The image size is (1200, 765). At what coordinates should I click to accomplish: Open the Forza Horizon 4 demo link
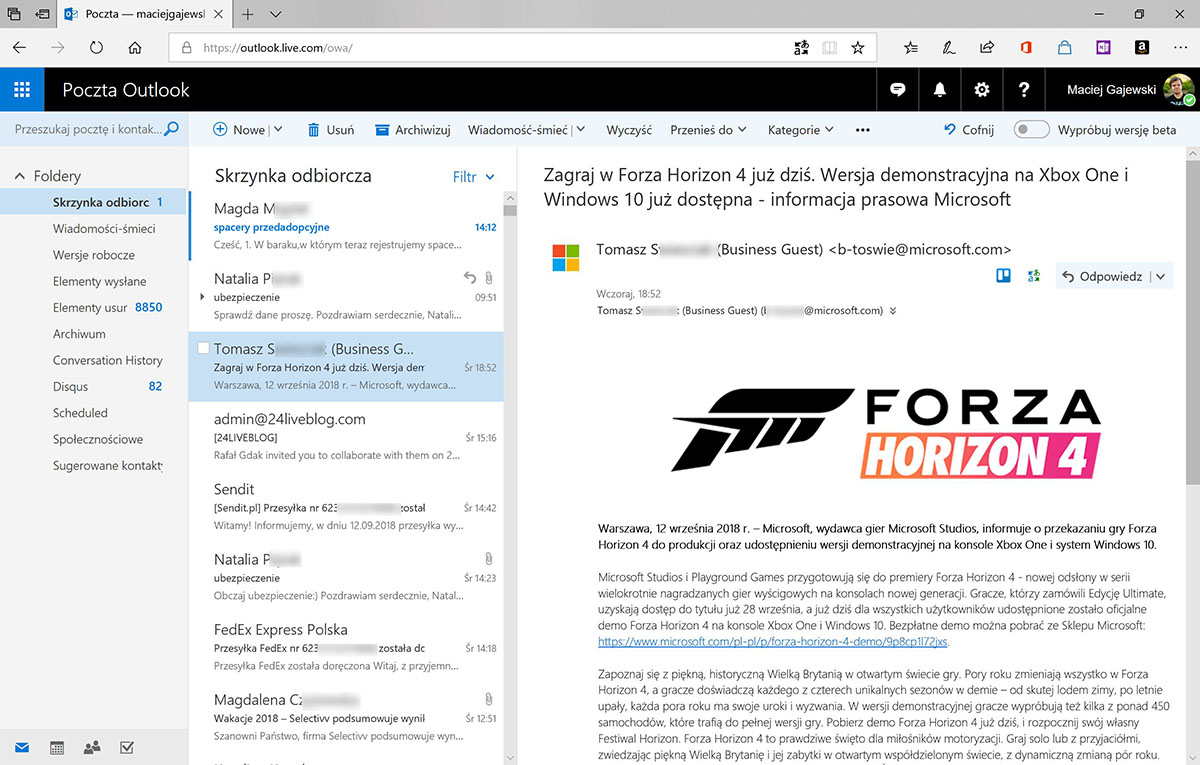click(772, 641)
